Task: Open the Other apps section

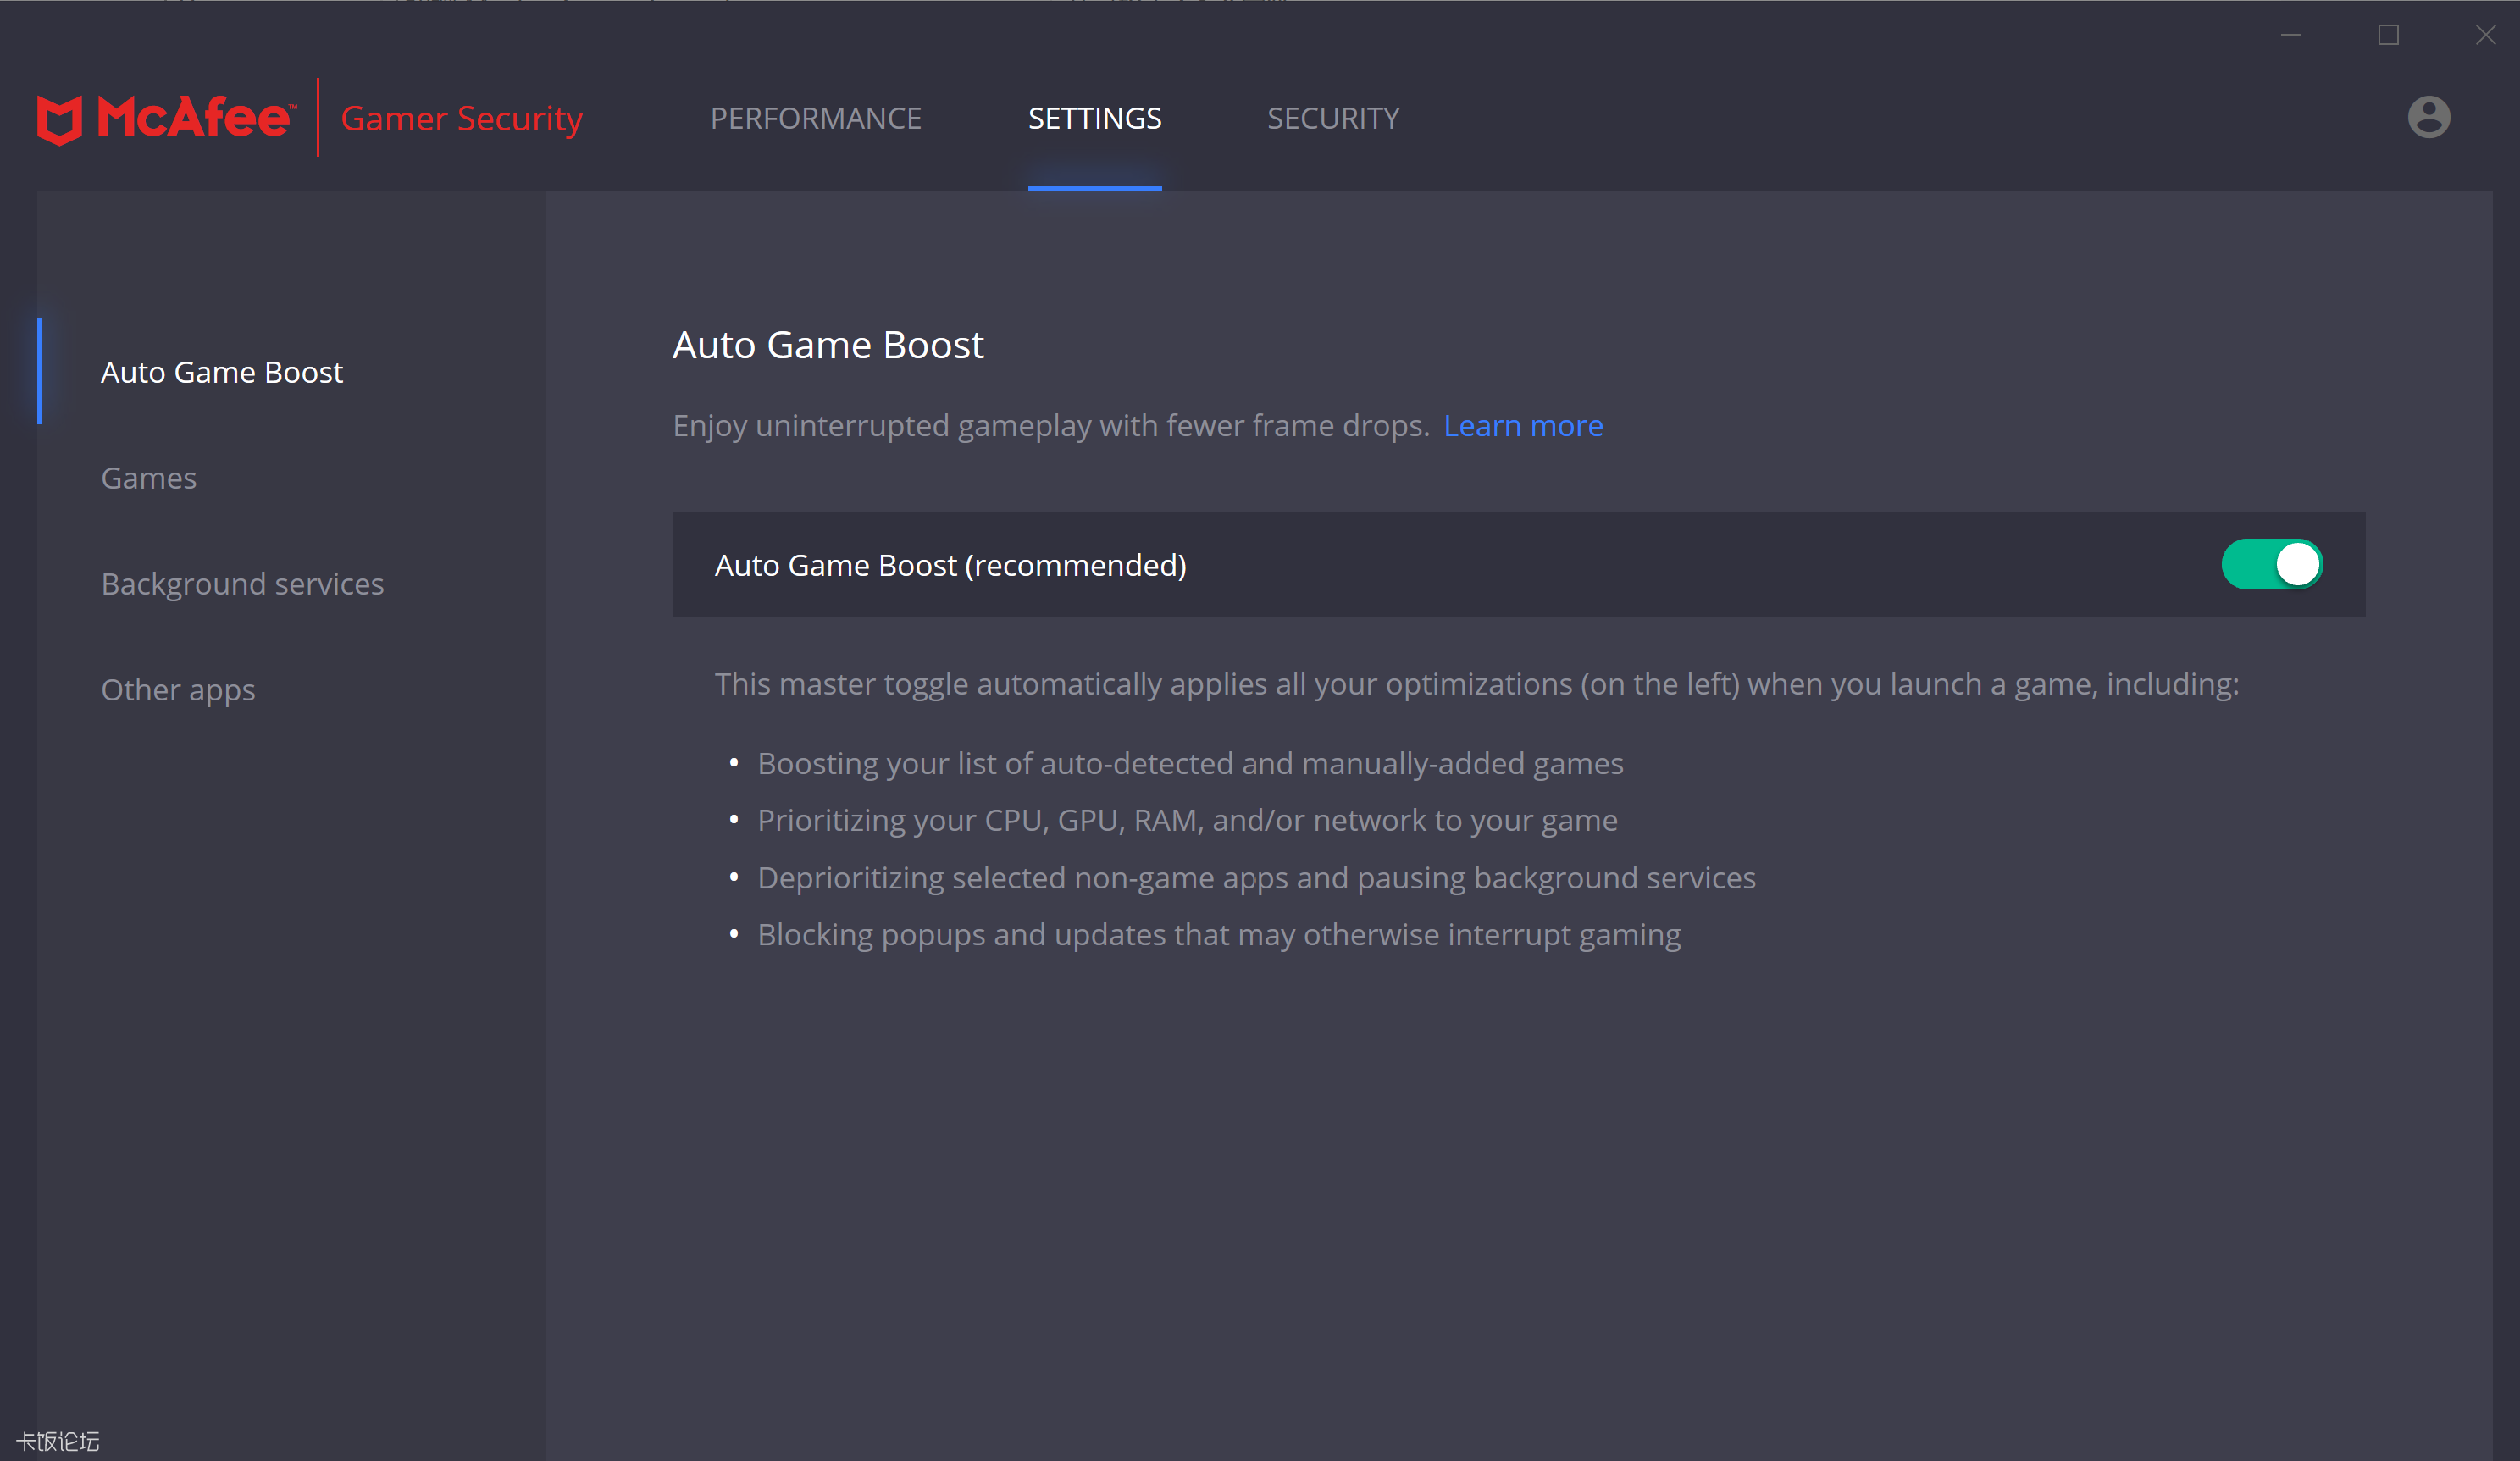Action: (178, 690)
